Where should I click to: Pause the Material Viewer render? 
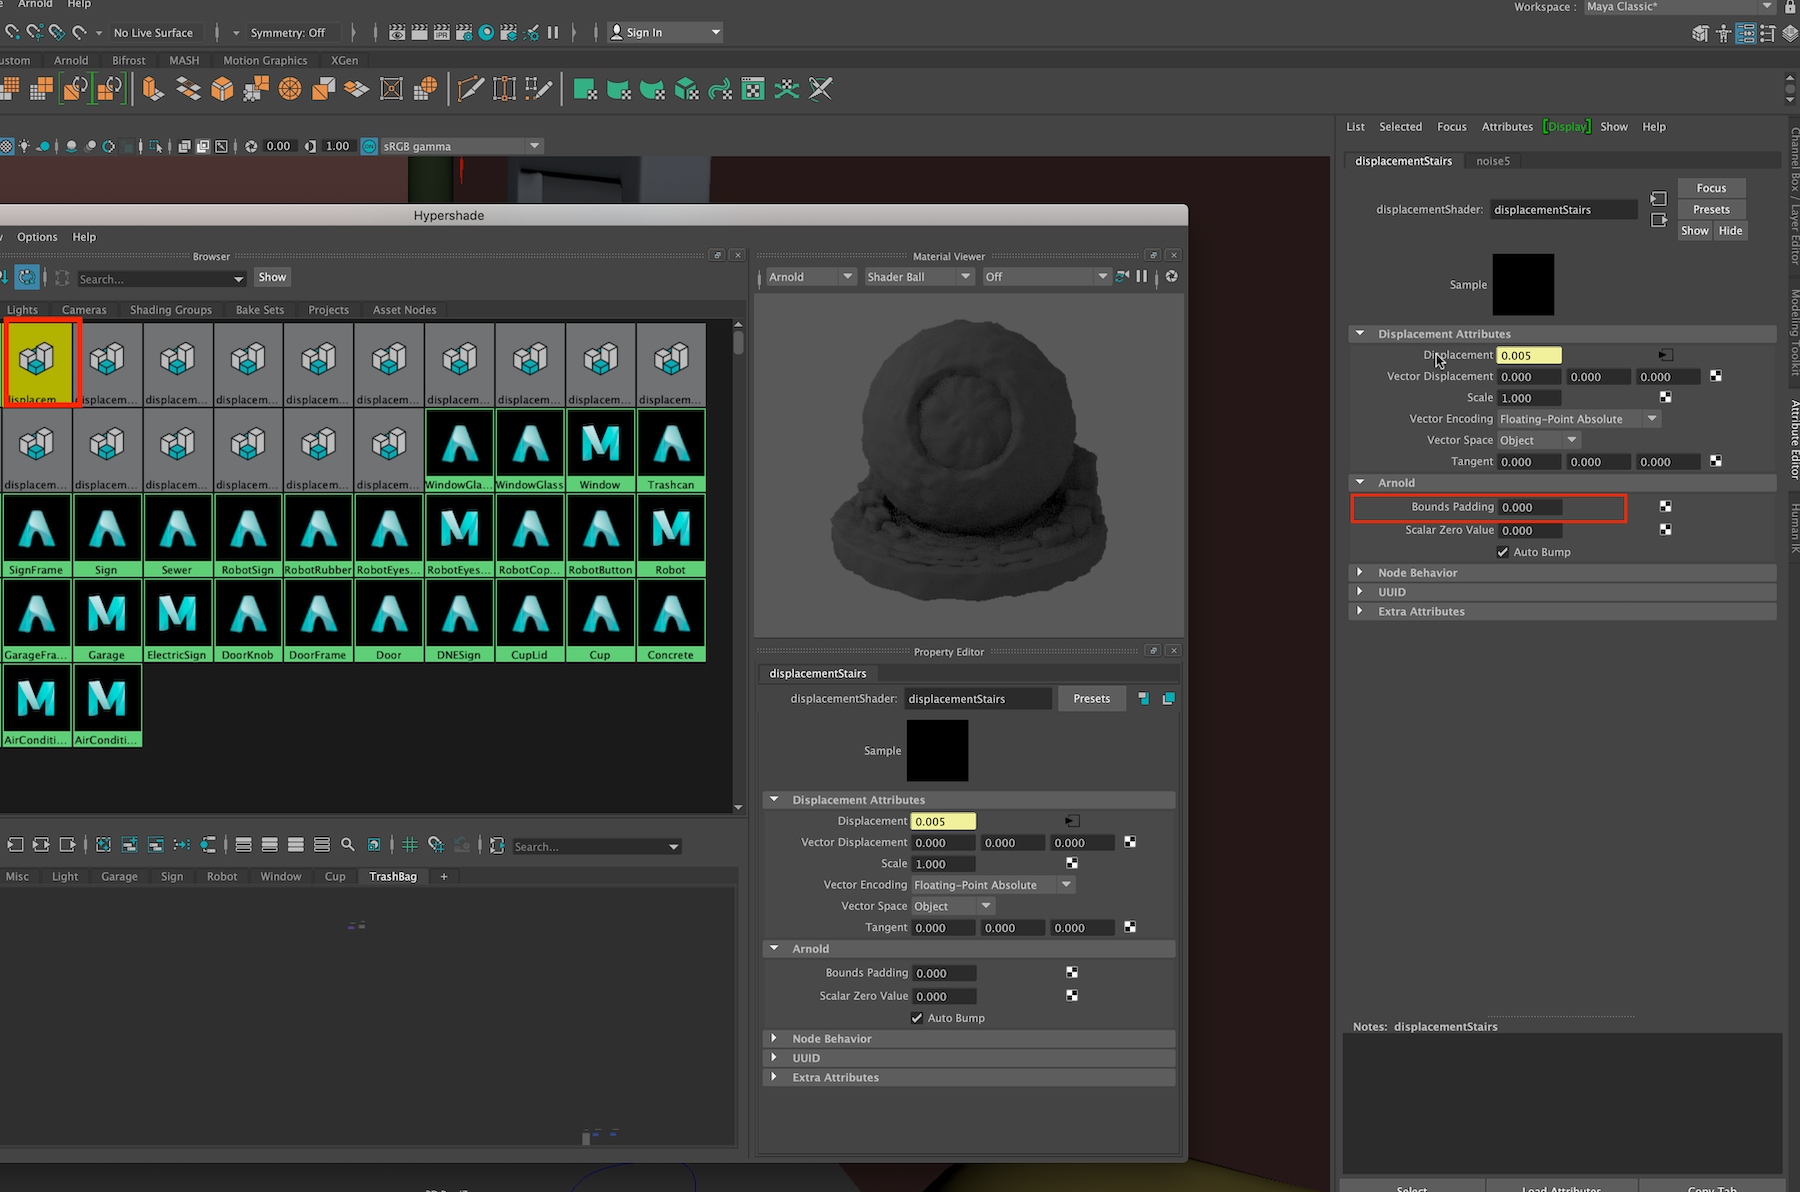pos(1142,277)
